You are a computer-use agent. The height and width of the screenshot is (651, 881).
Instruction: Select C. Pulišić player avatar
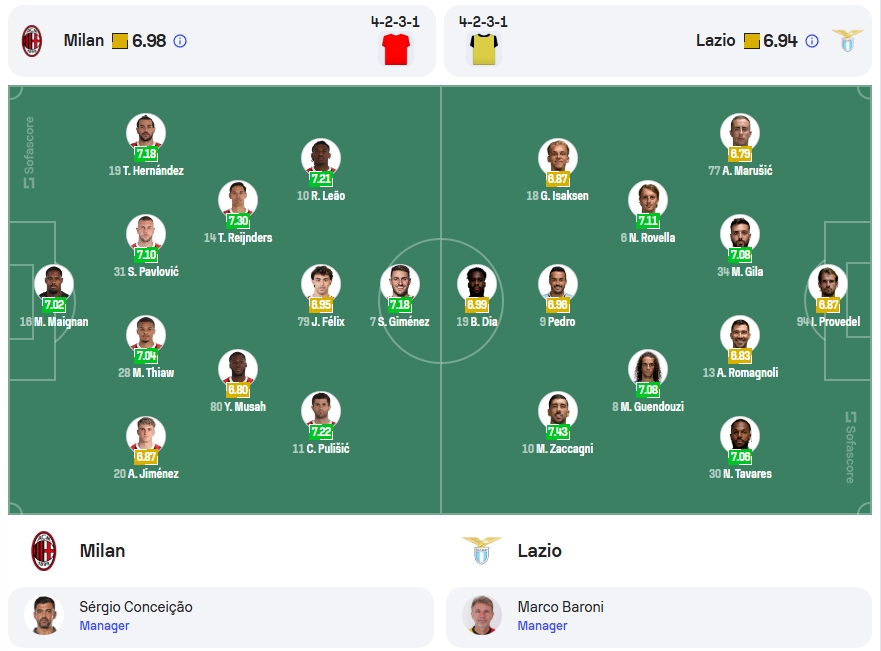(x=321, y=411)
